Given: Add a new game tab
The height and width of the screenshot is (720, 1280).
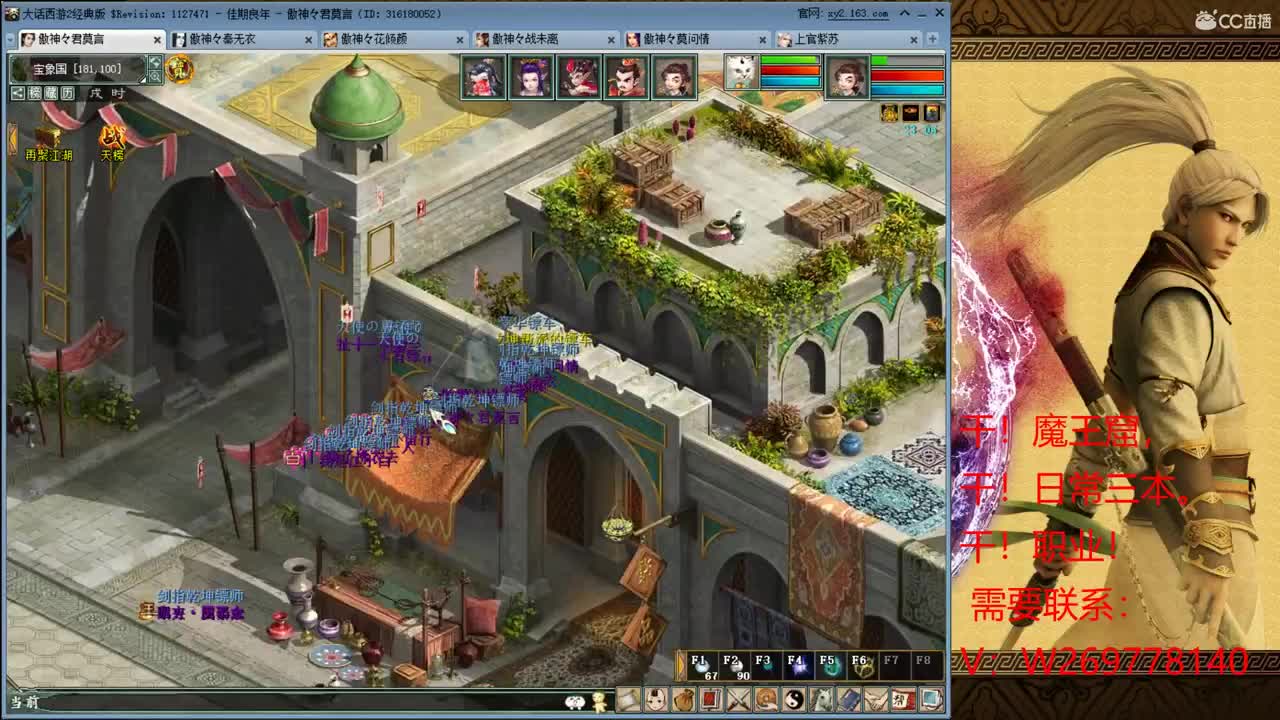Looking at the screenshot, I should pyautogui.click(x=934, y=39).
